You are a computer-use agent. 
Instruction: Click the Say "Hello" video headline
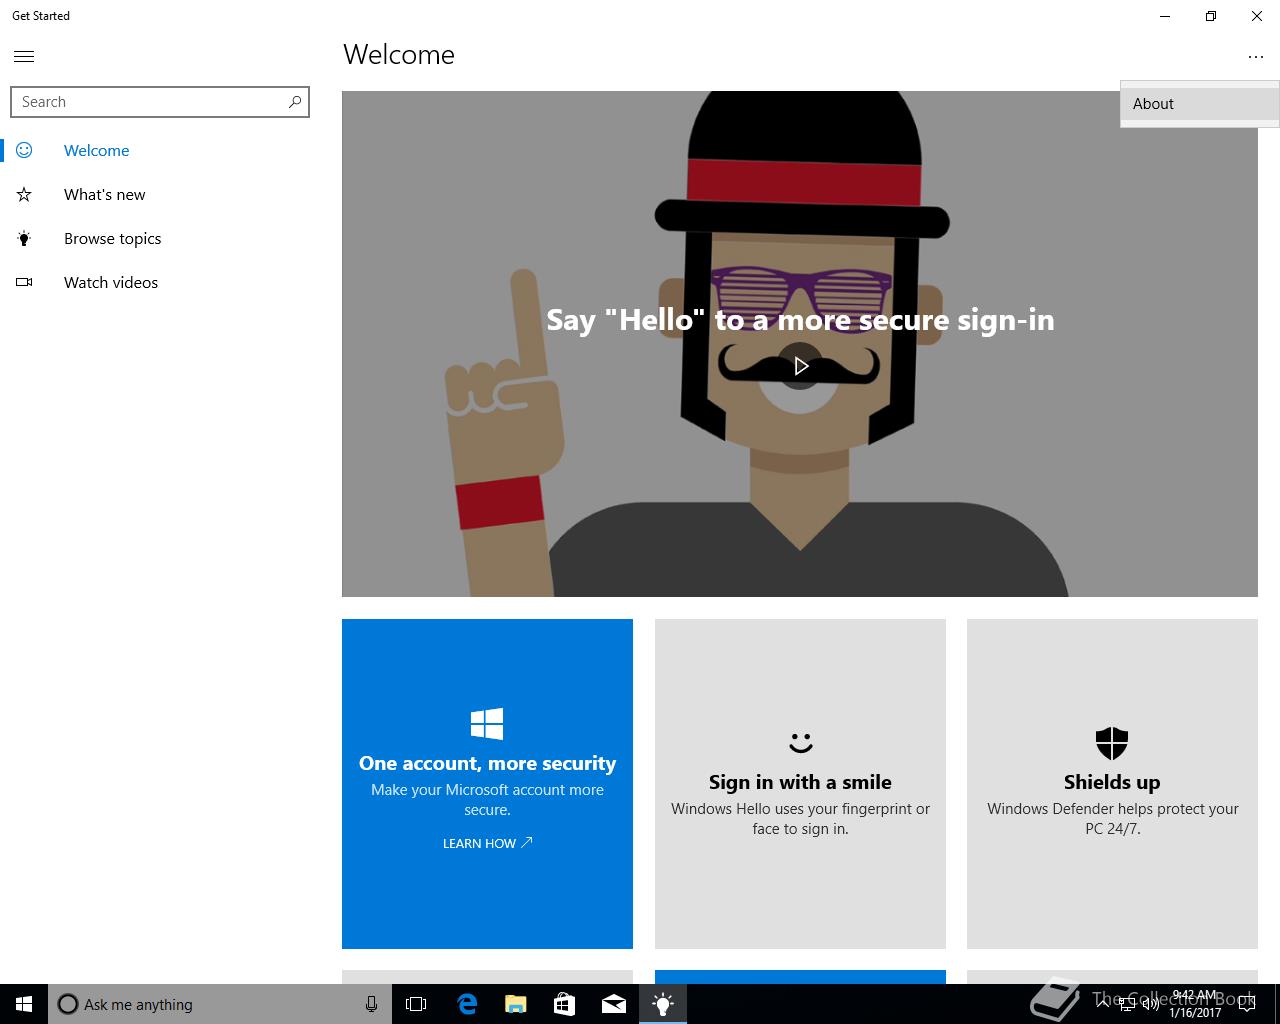point(800,320)
